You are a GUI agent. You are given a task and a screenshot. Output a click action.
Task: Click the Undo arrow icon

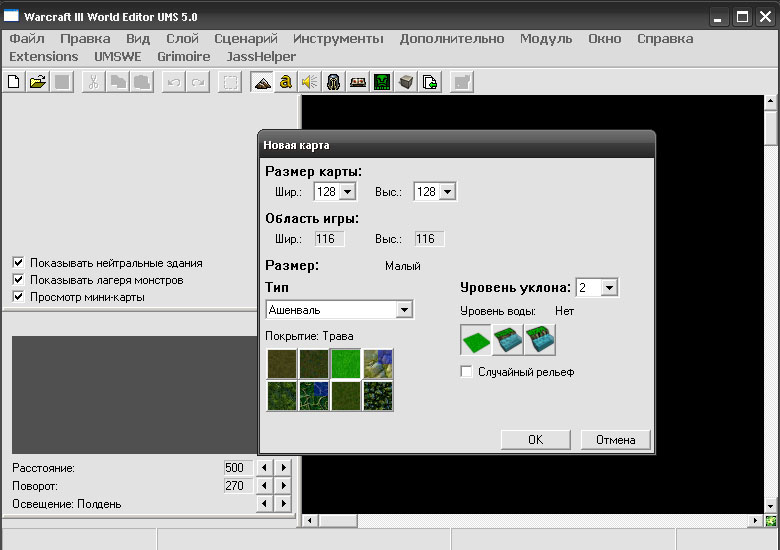174,82
